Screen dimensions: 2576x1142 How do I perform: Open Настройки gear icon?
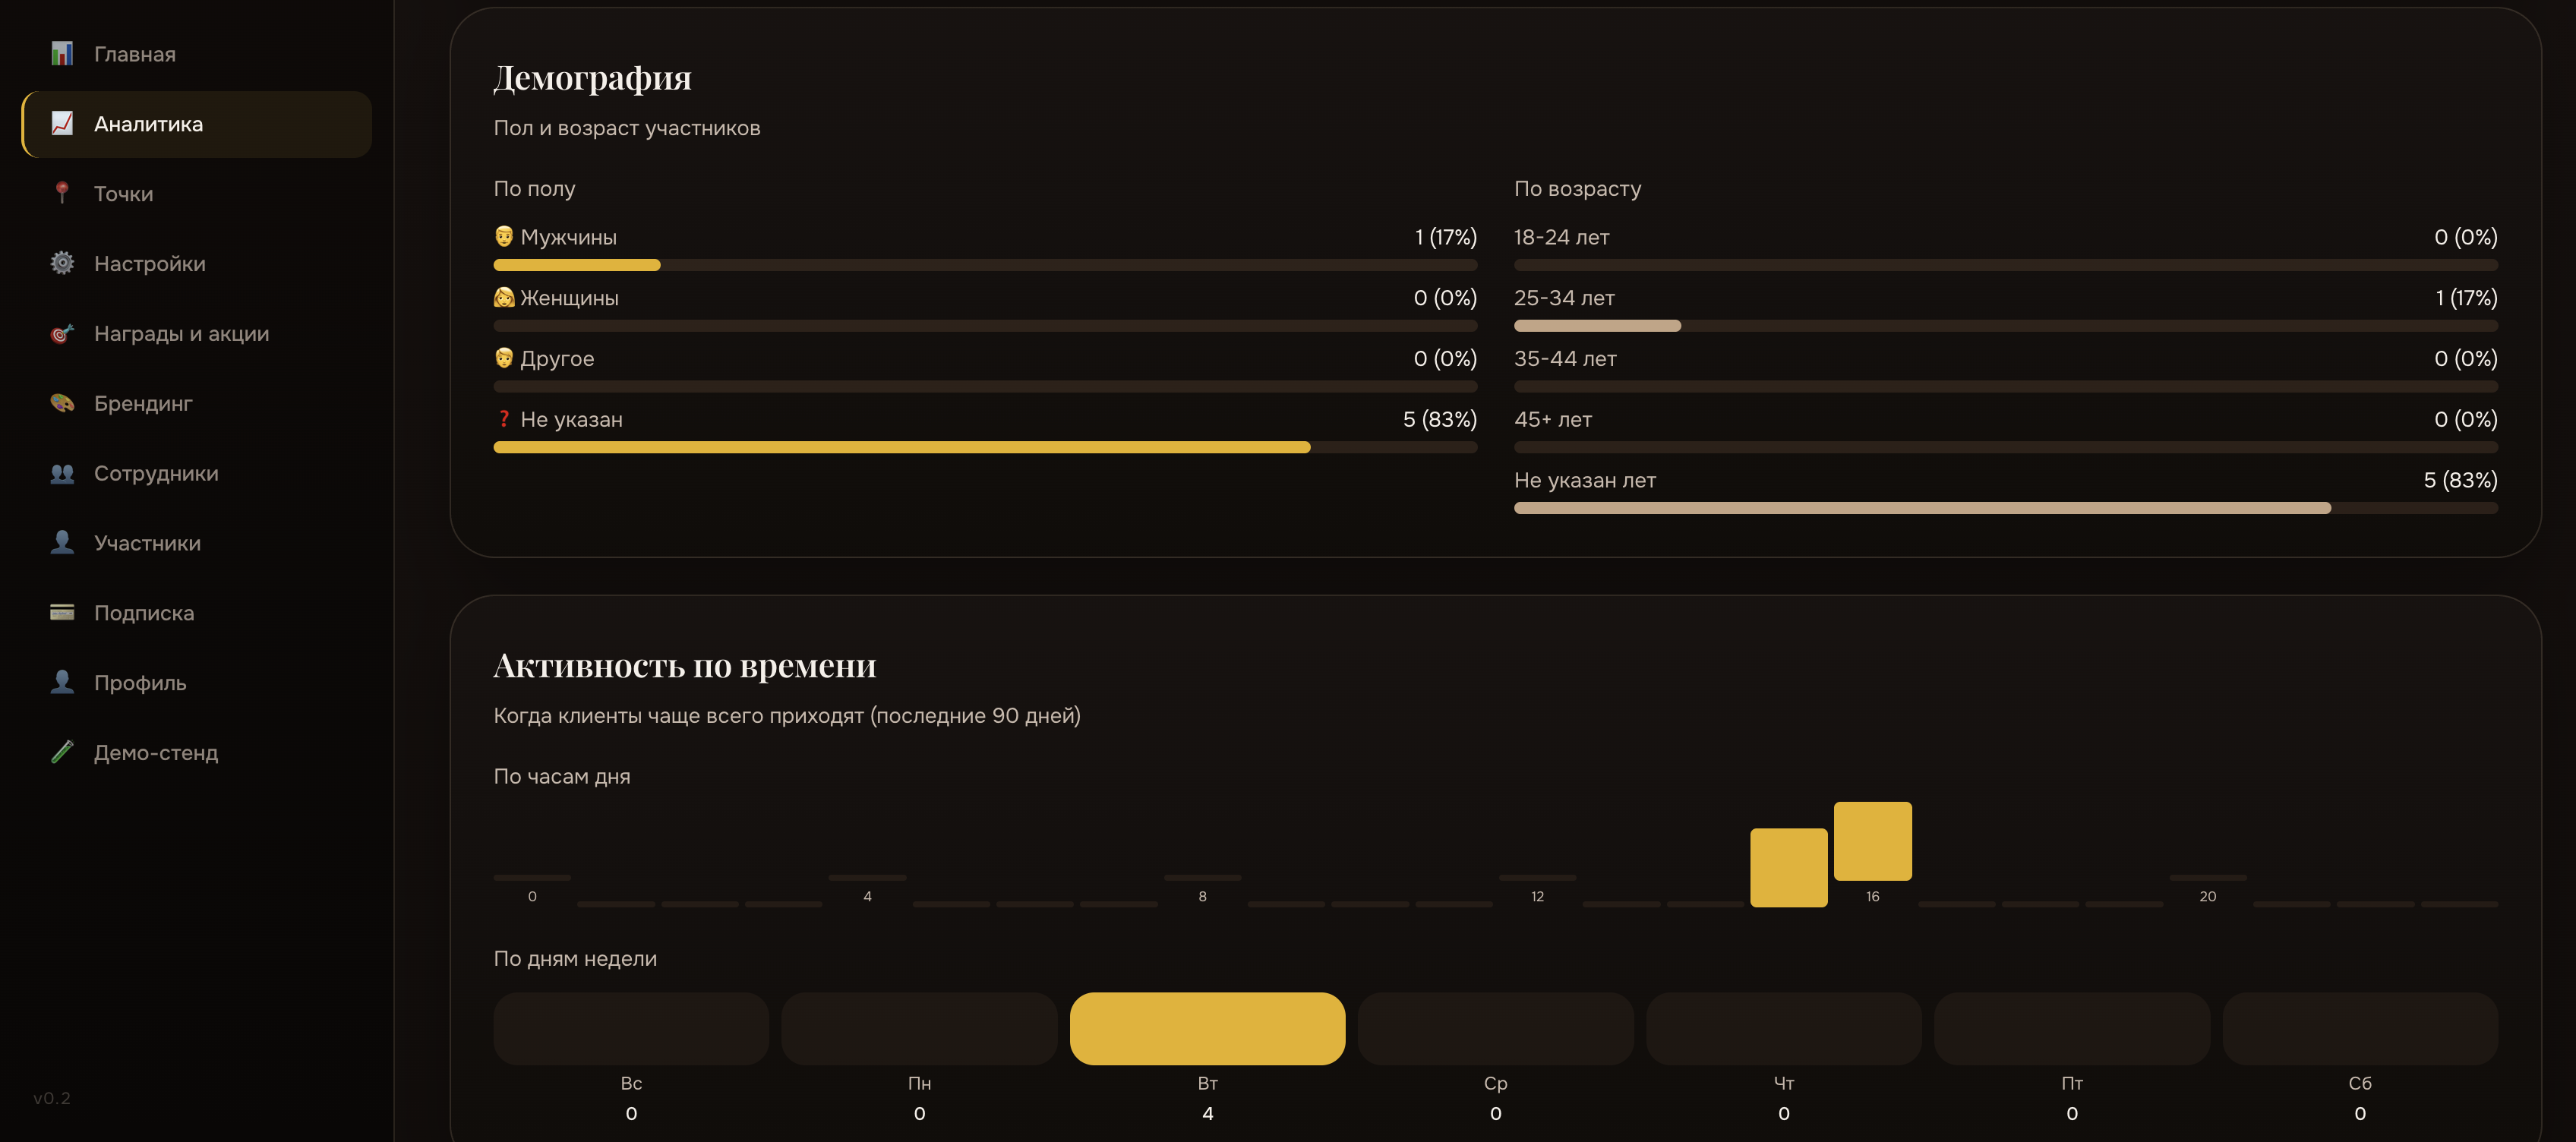point(62,263)
